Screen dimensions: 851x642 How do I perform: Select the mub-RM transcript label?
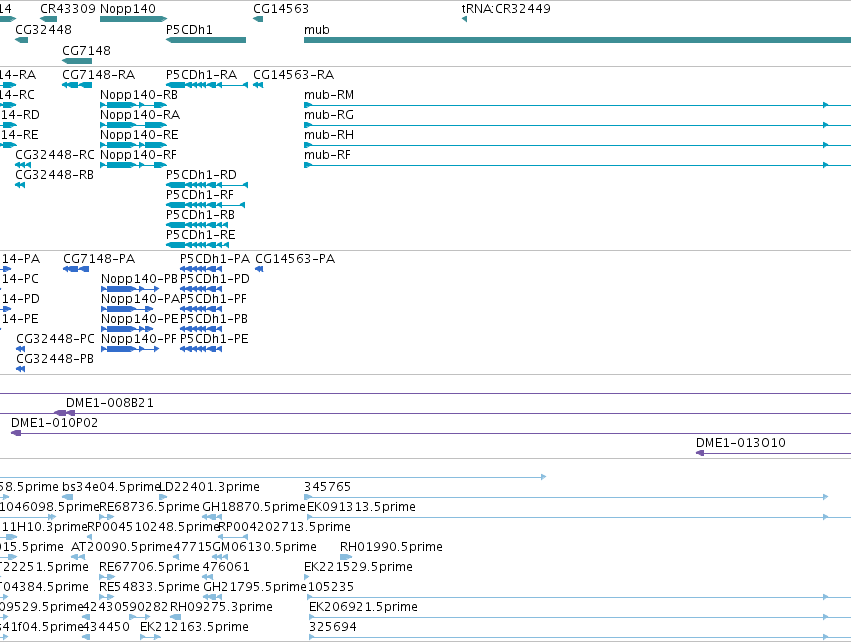pos(329,95)
